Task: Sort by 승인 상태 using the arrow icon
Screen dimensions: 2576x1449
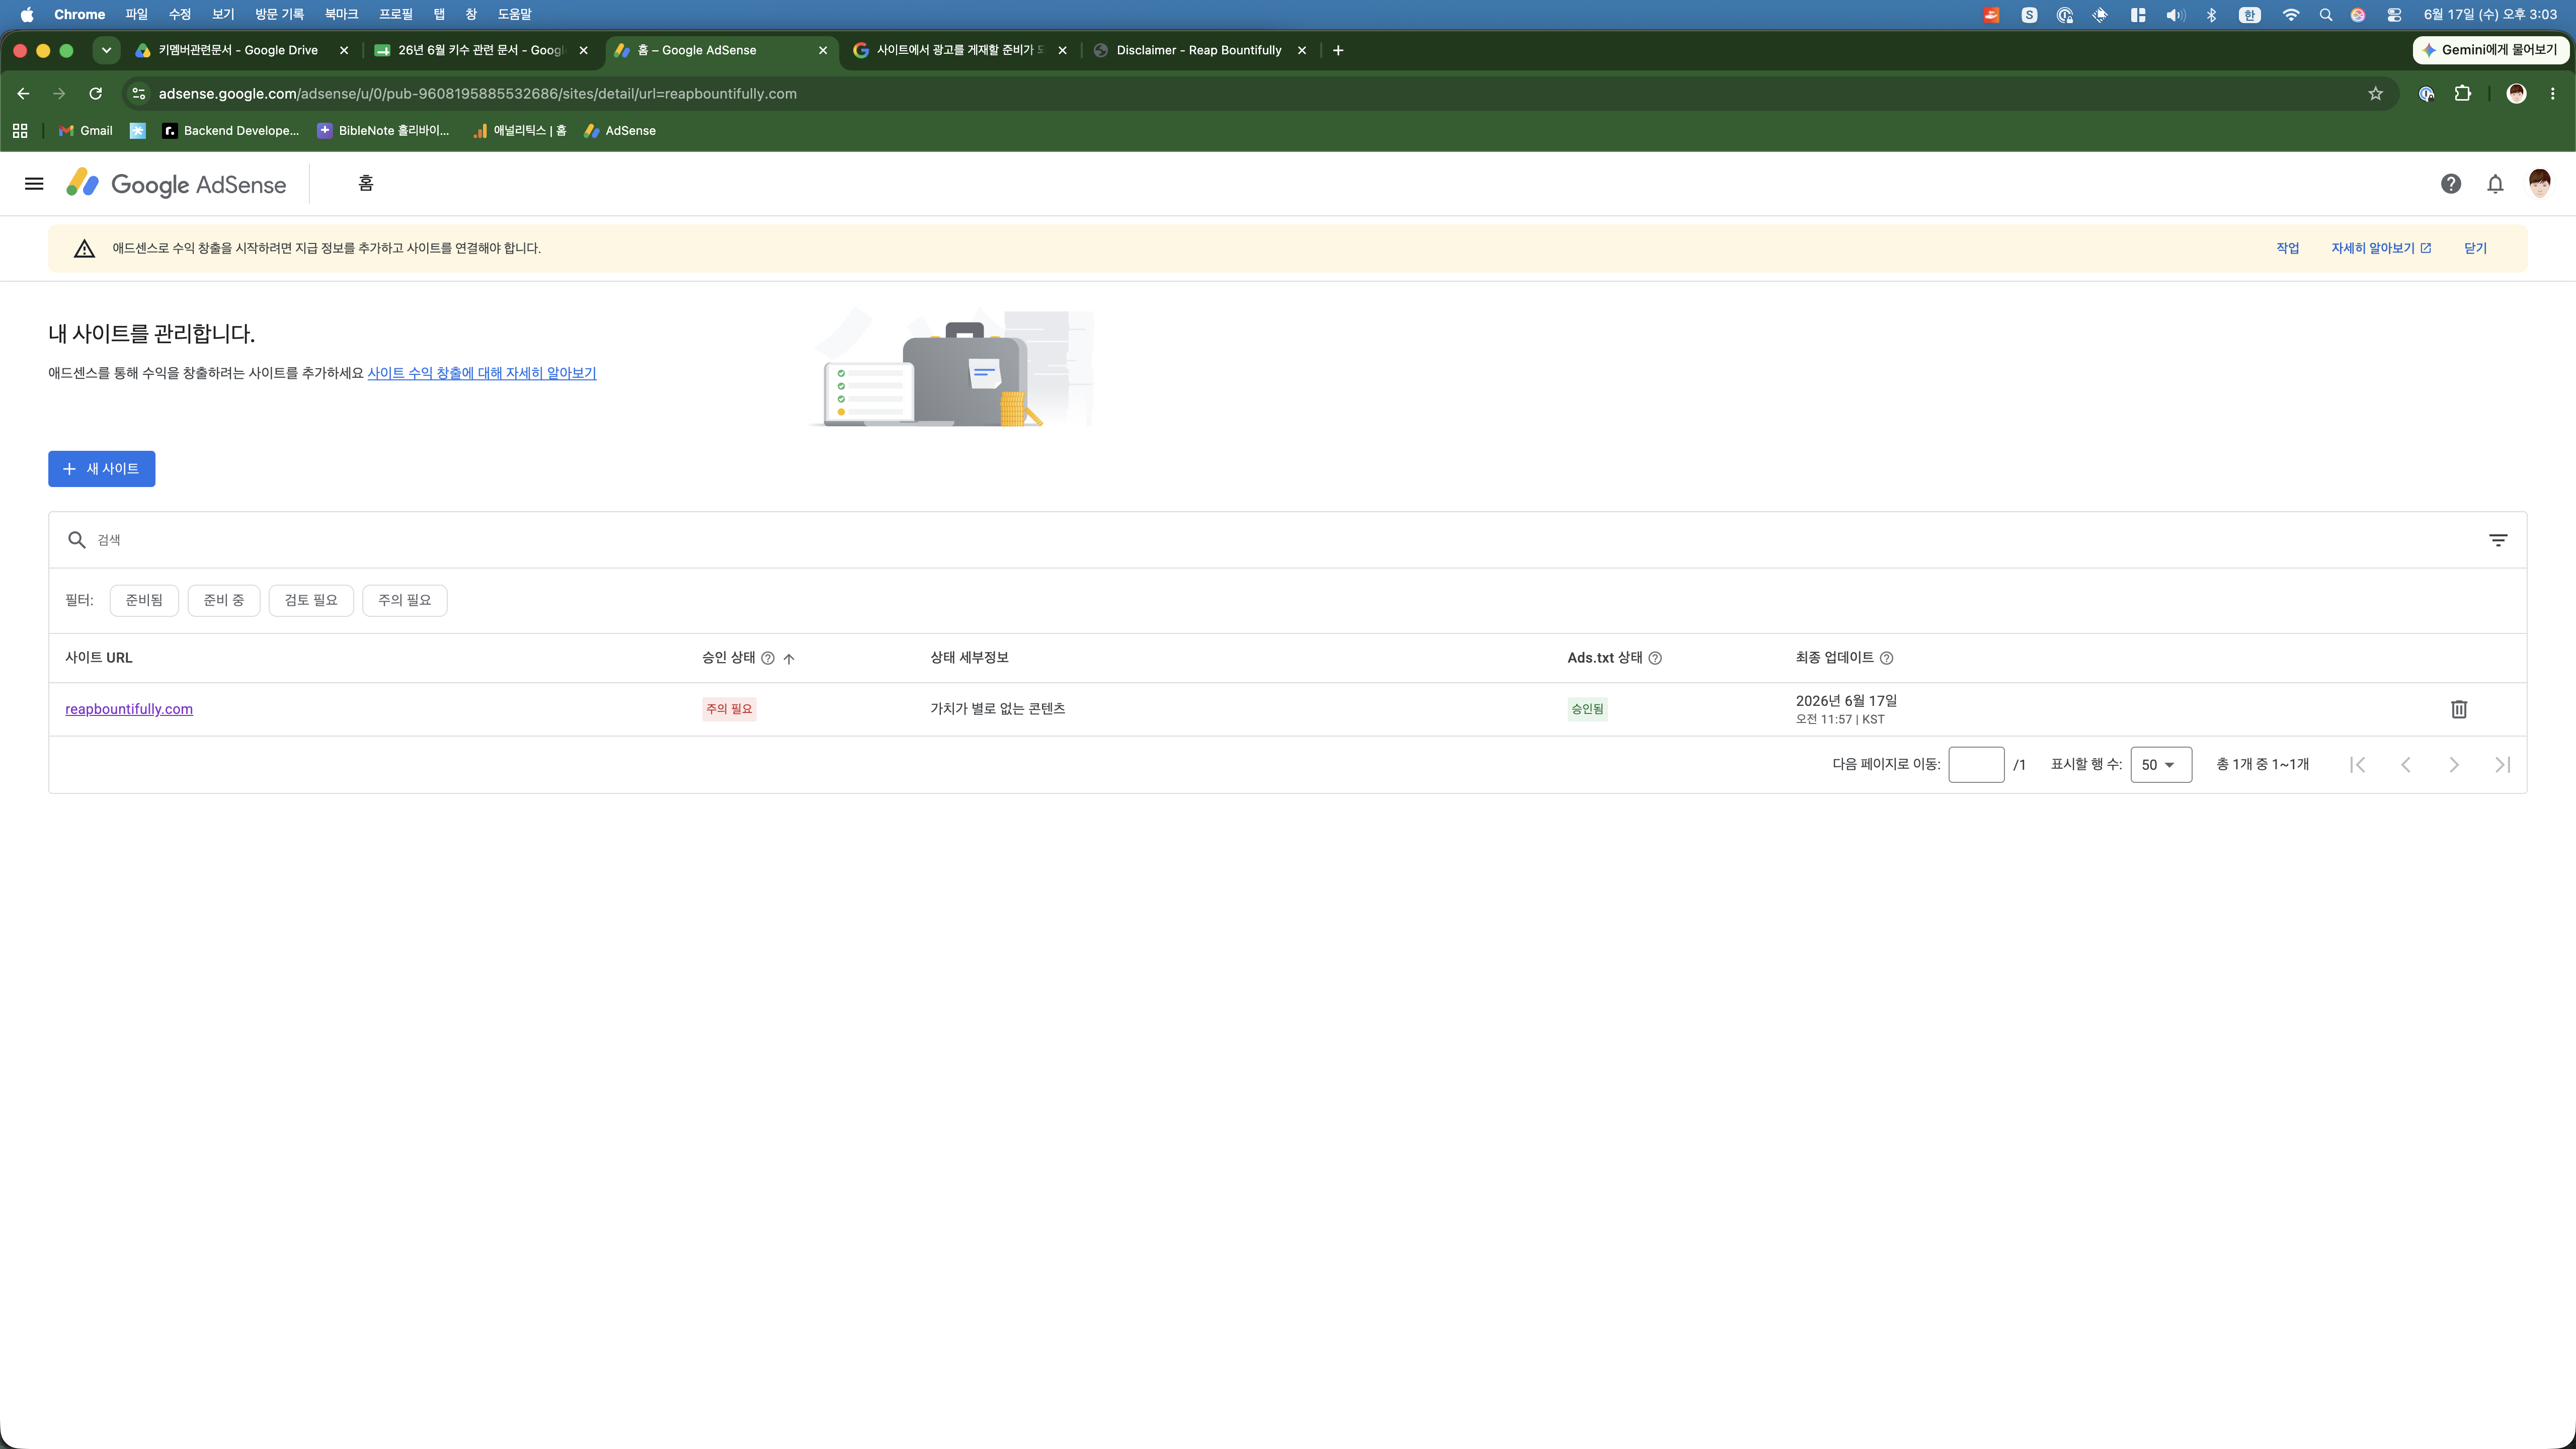Action: (x=789, y=658)
